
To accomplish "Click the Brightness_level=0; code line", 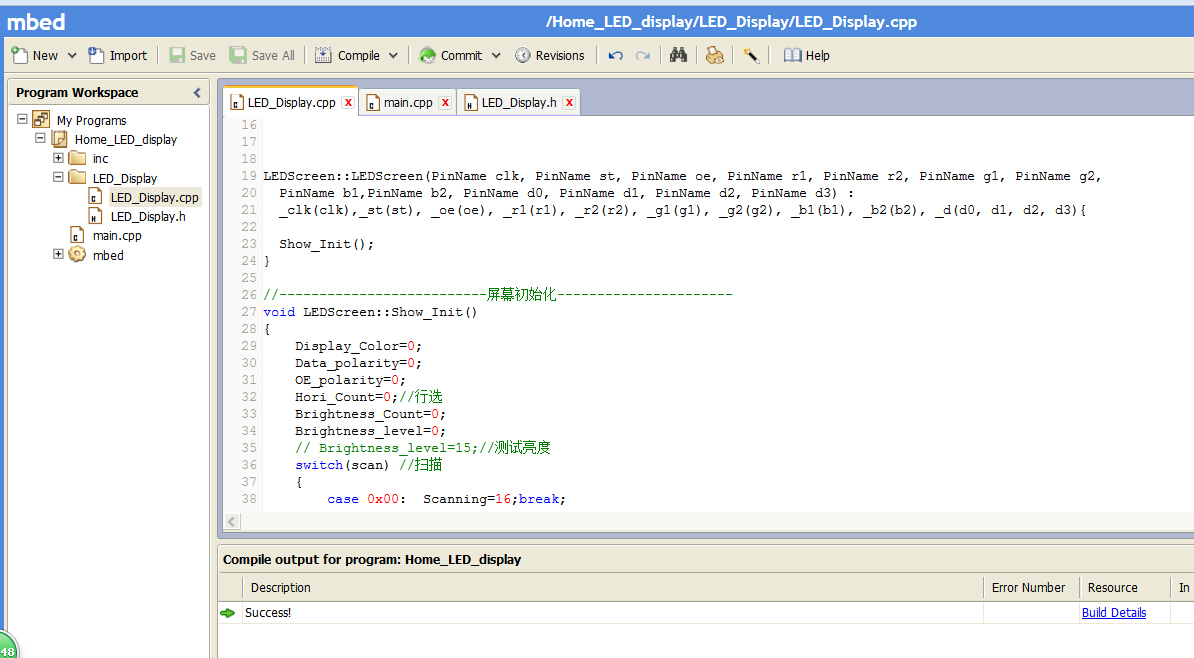I will [x=370, y=431].
